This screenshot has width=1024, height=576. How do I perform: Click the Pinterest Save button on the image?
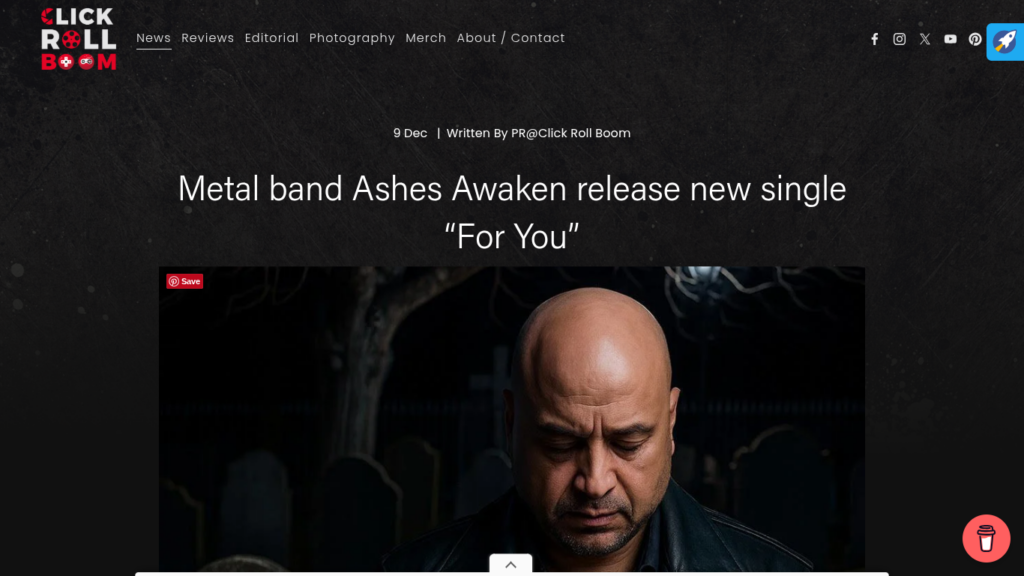(185, 281)
